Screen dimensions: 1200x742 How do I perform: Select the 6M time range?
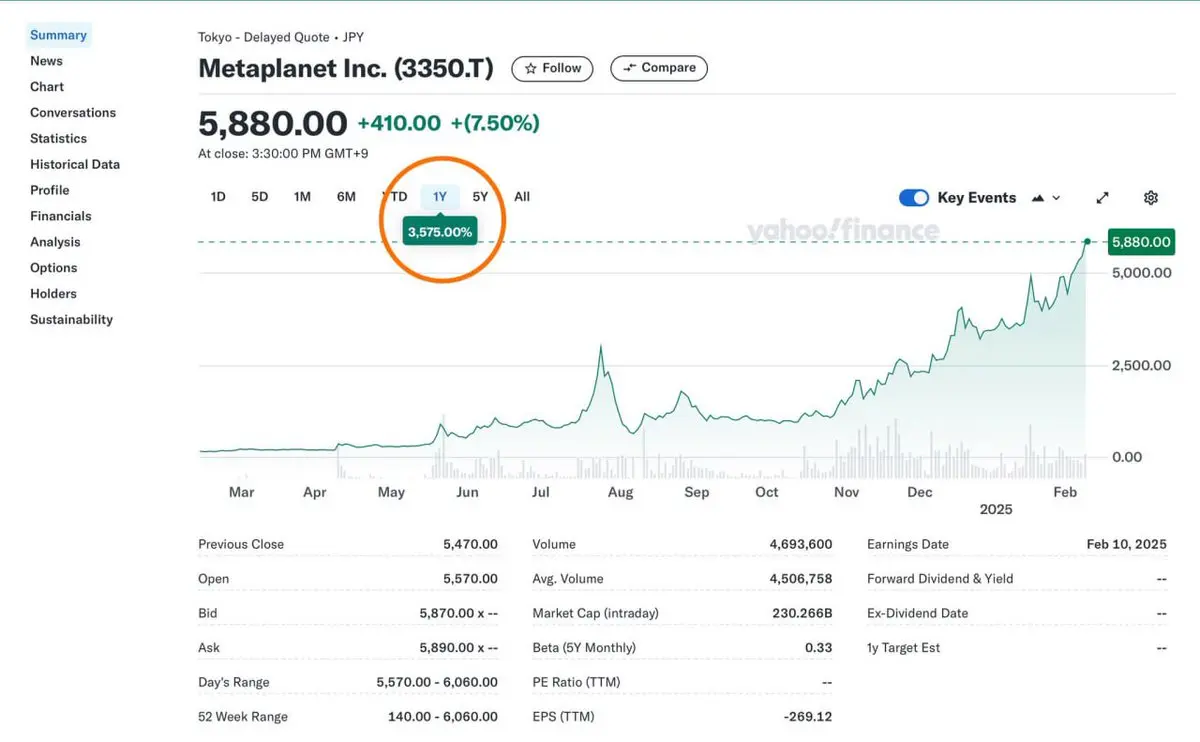click(346, 197)
